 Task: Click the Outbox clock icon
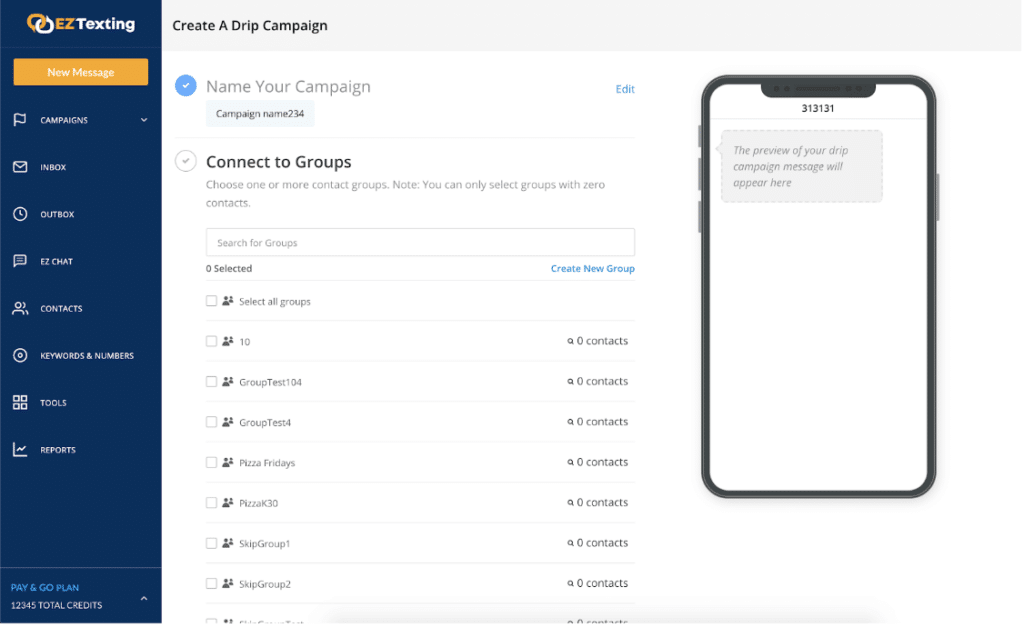[20, 214]
